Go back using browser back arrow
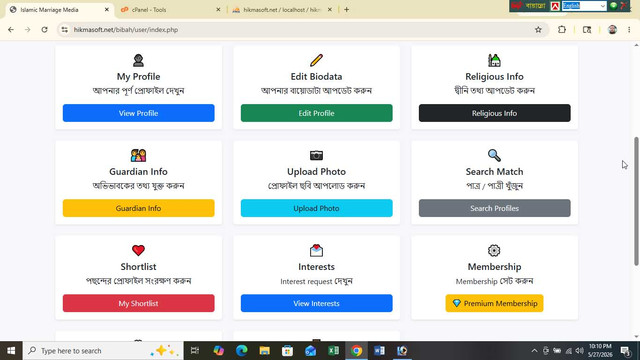The height and width of the screenshot is (360, 640). (11, 30)
